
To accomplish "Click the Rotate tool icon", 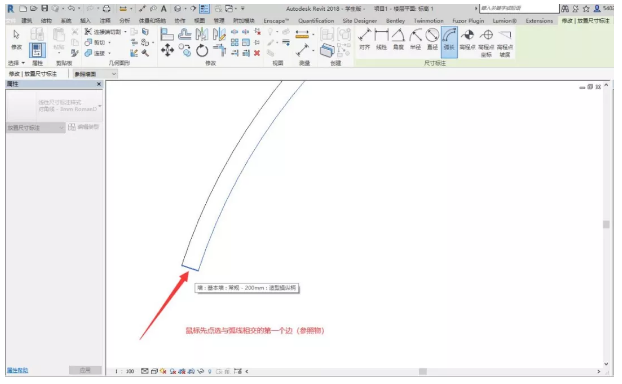I will 202,50.
